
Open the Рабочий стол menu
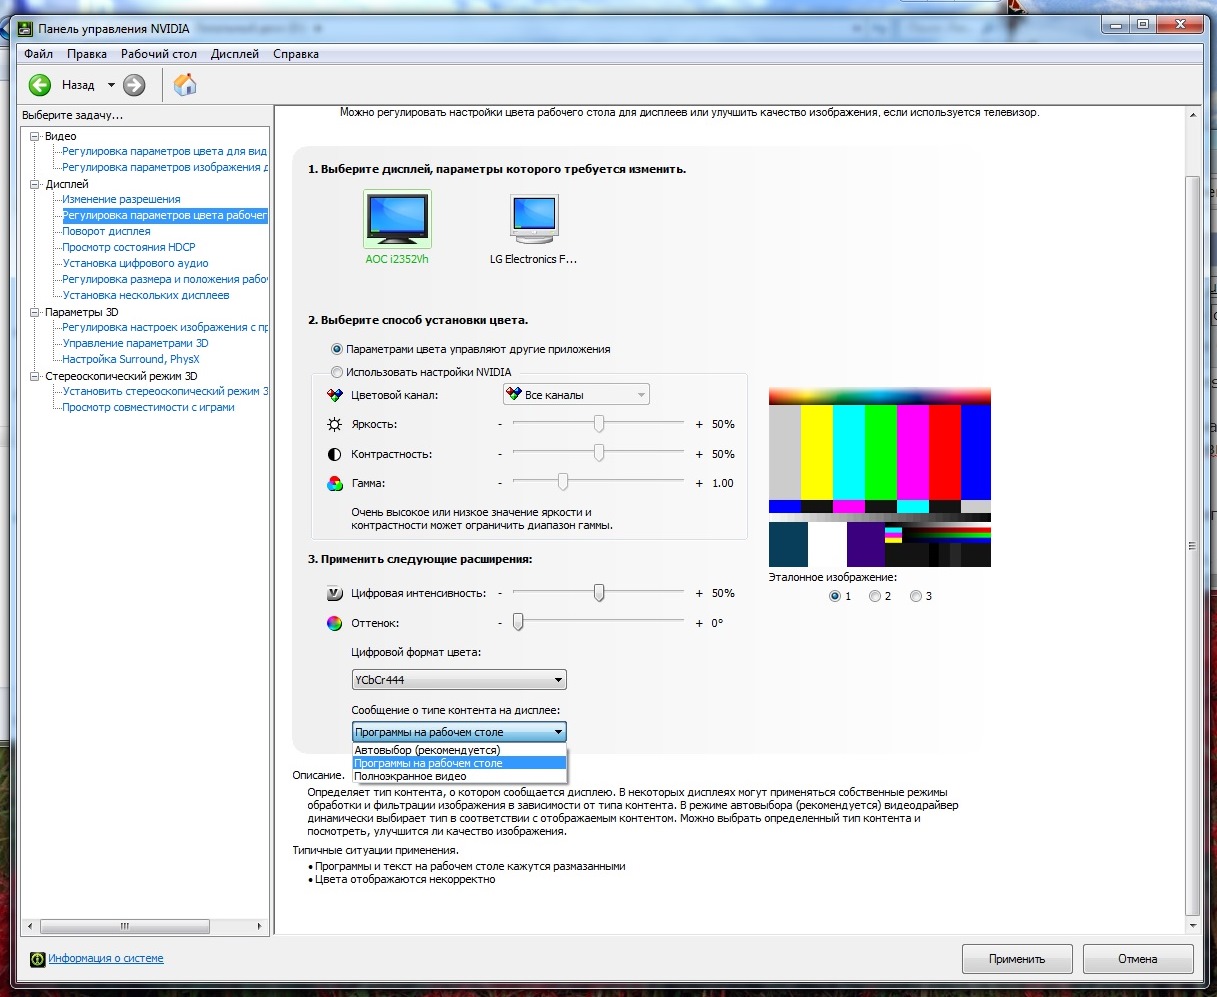(159, 54)
